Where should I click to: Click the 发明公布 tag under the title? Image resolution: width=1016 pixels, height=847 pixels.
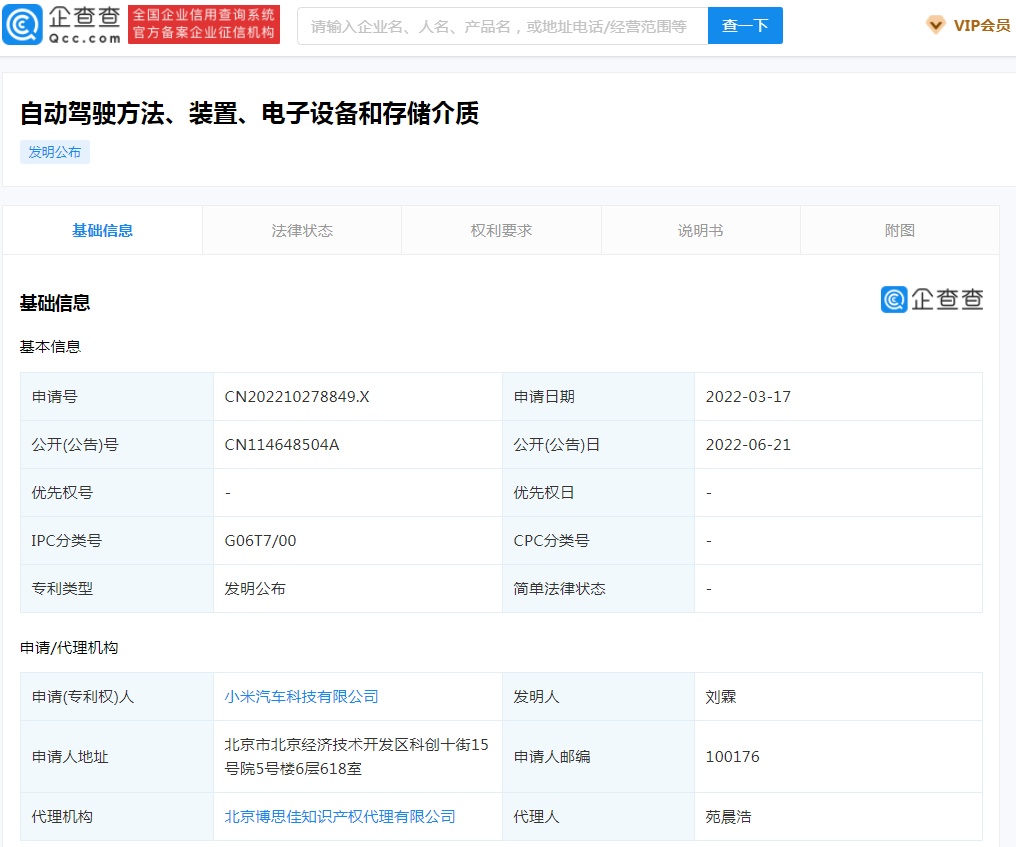click(55, 152)
